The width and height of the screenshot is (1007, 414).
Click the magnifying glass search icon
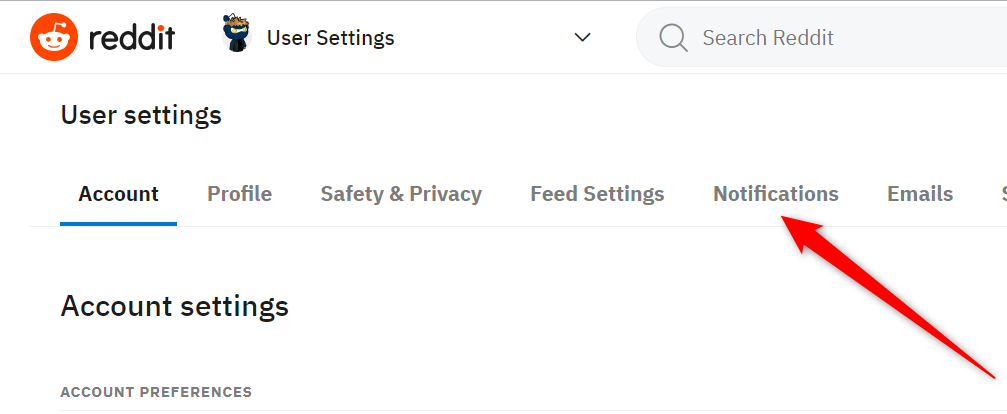point(673,38)
